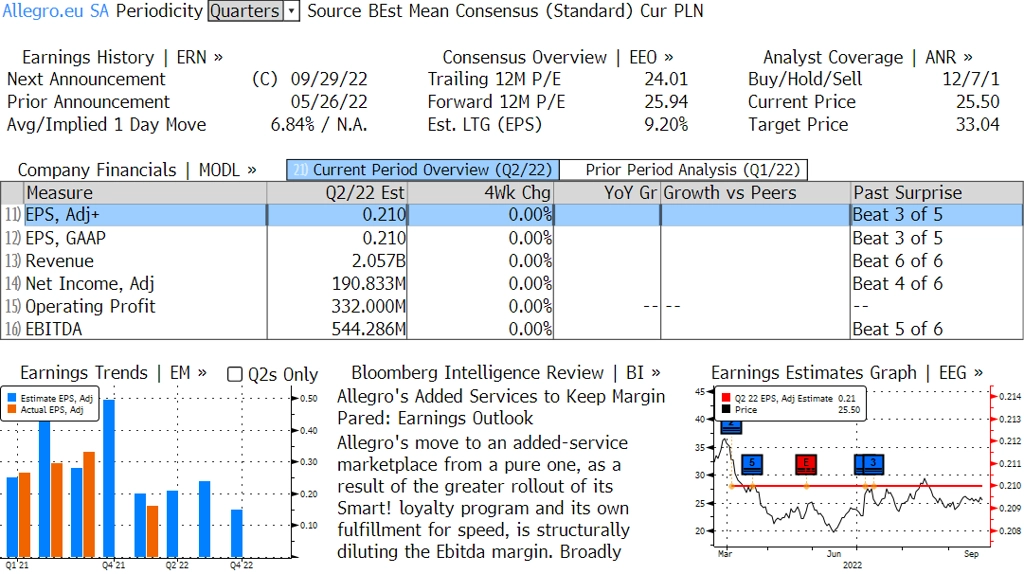The image size is (1024, 574).
Task: Click the 2.057B revenue estimate cell
Action: tap(379, 261)
